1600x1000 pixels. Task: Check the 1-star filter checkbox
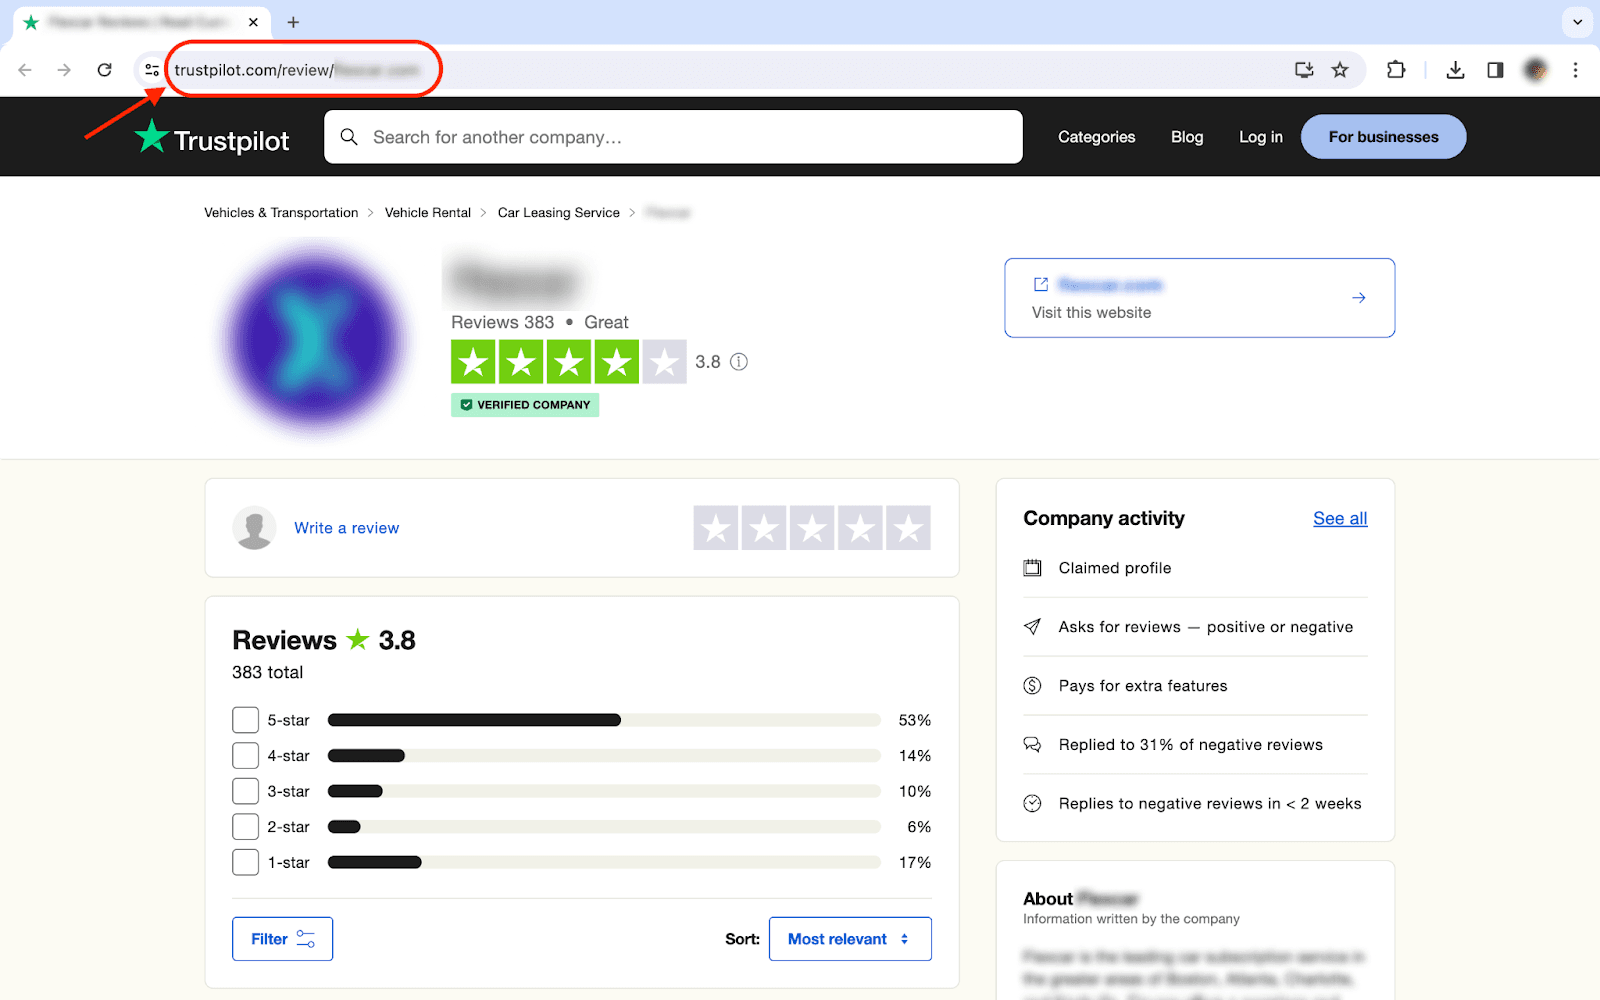pyautogui.click(x=245, y=862)
